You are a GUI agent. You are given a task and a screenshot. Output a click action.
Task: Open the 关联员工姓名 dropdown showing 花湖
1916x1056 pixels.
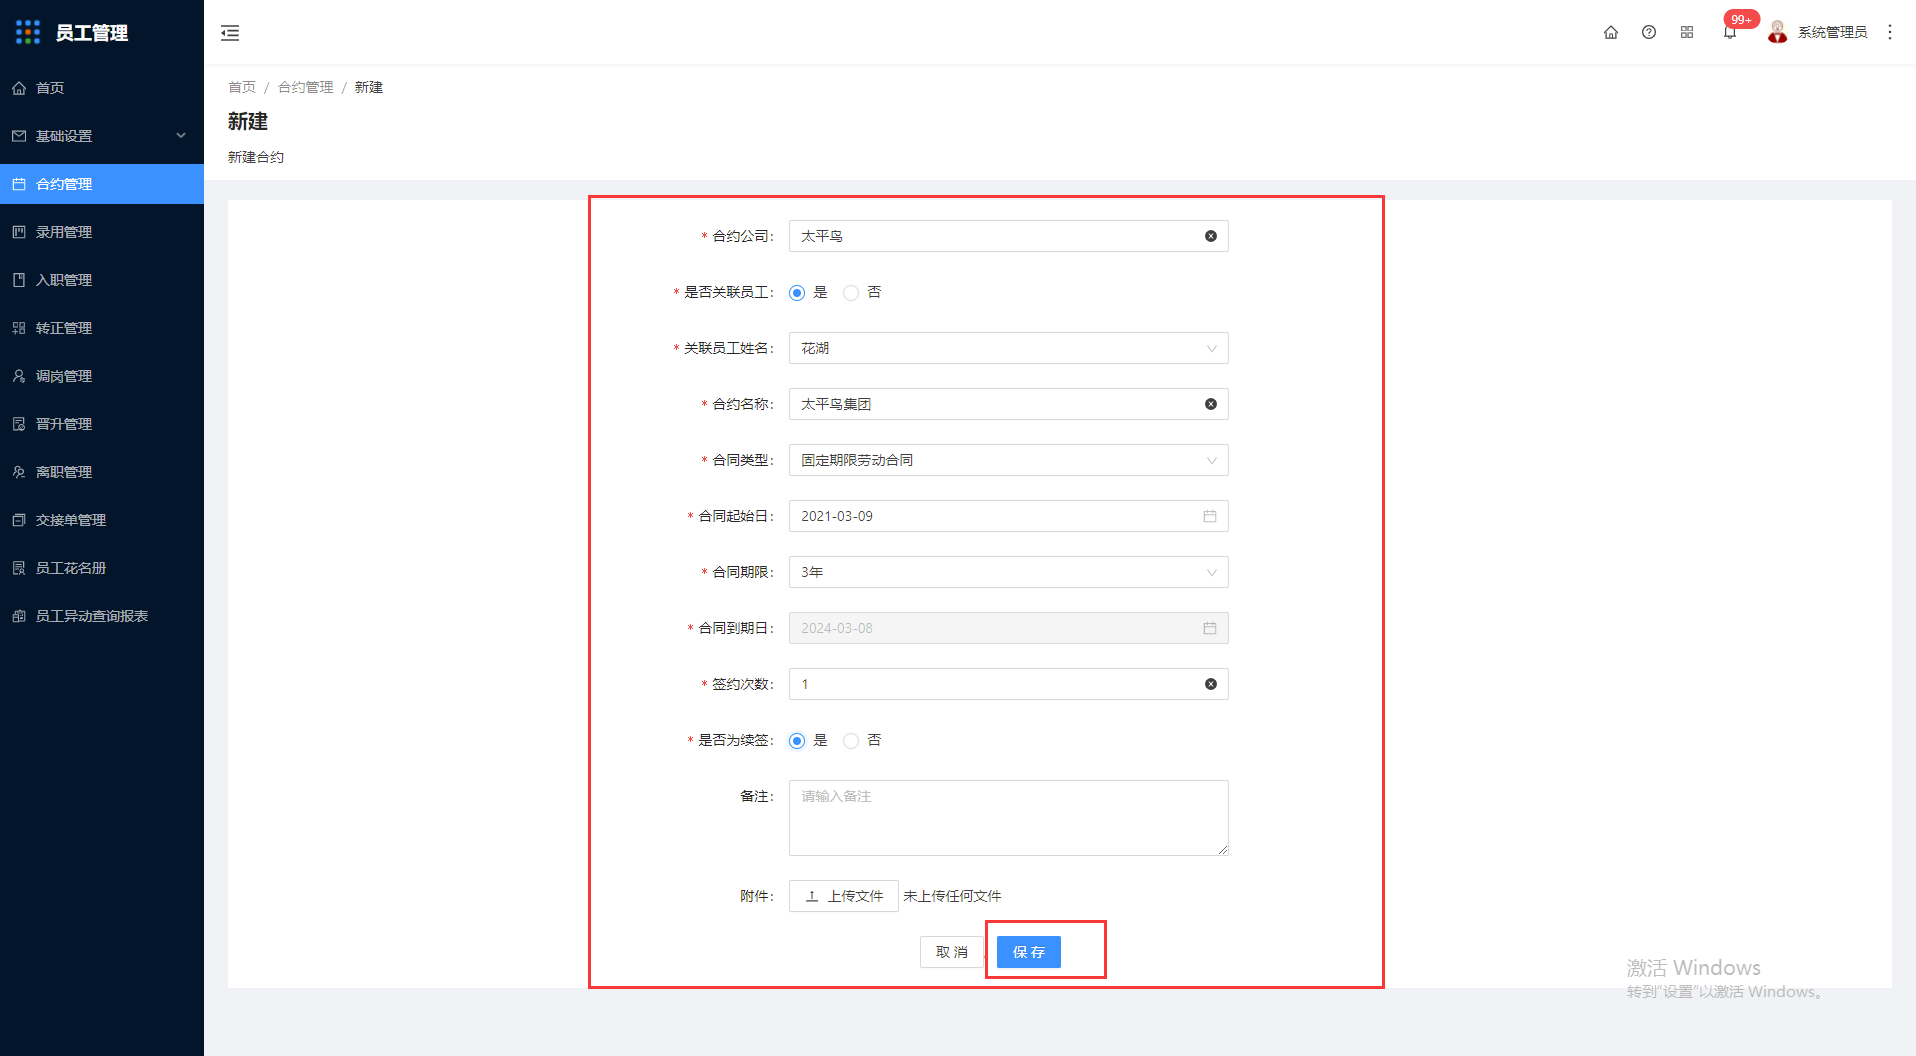(1008, 348)
